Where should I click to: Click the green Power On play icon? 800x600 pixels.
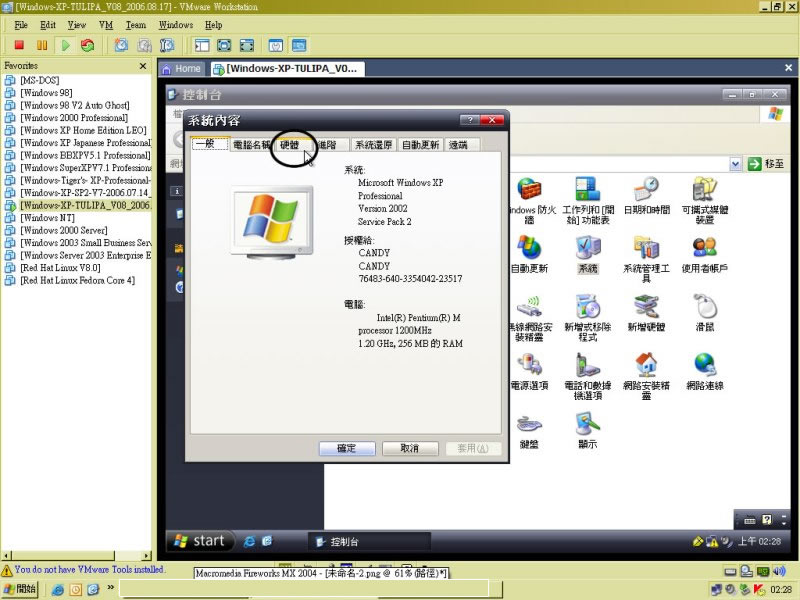(x=65, y=45)
